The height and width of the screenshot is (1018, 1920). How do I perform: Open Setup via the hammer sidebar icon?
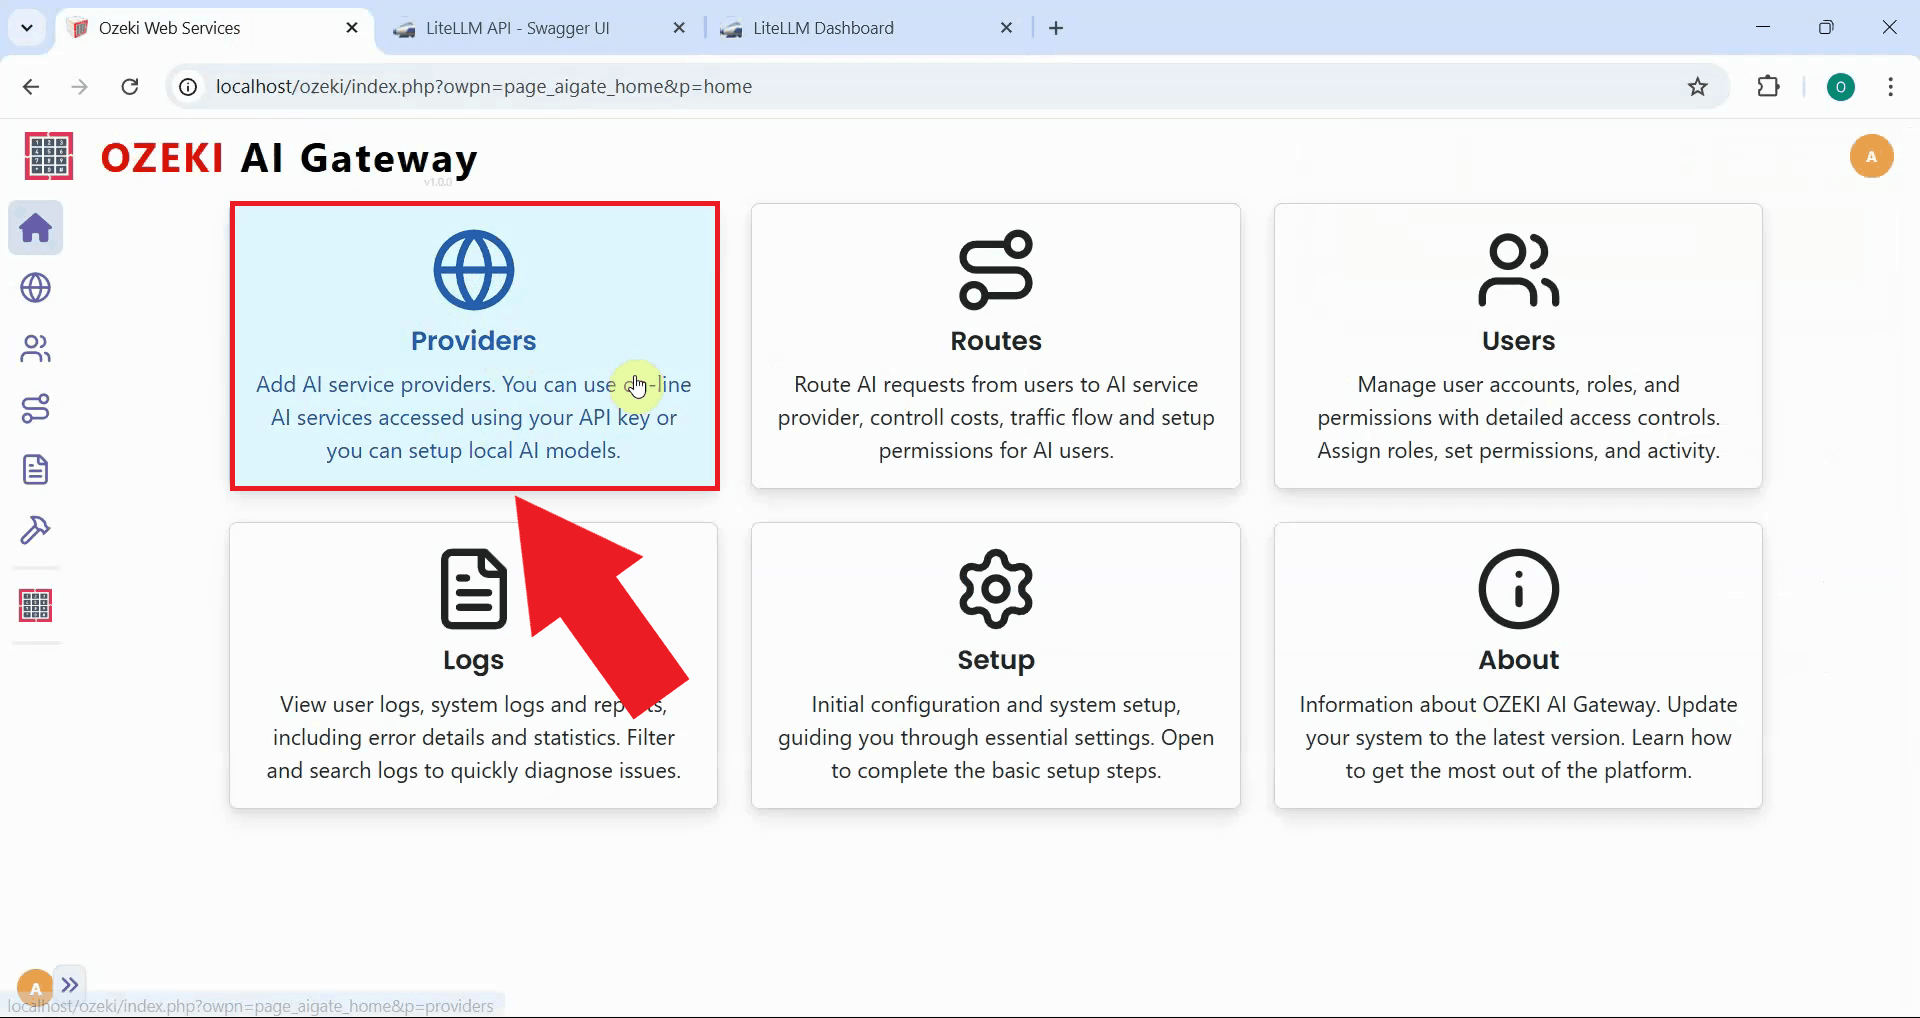pos(36,530)
